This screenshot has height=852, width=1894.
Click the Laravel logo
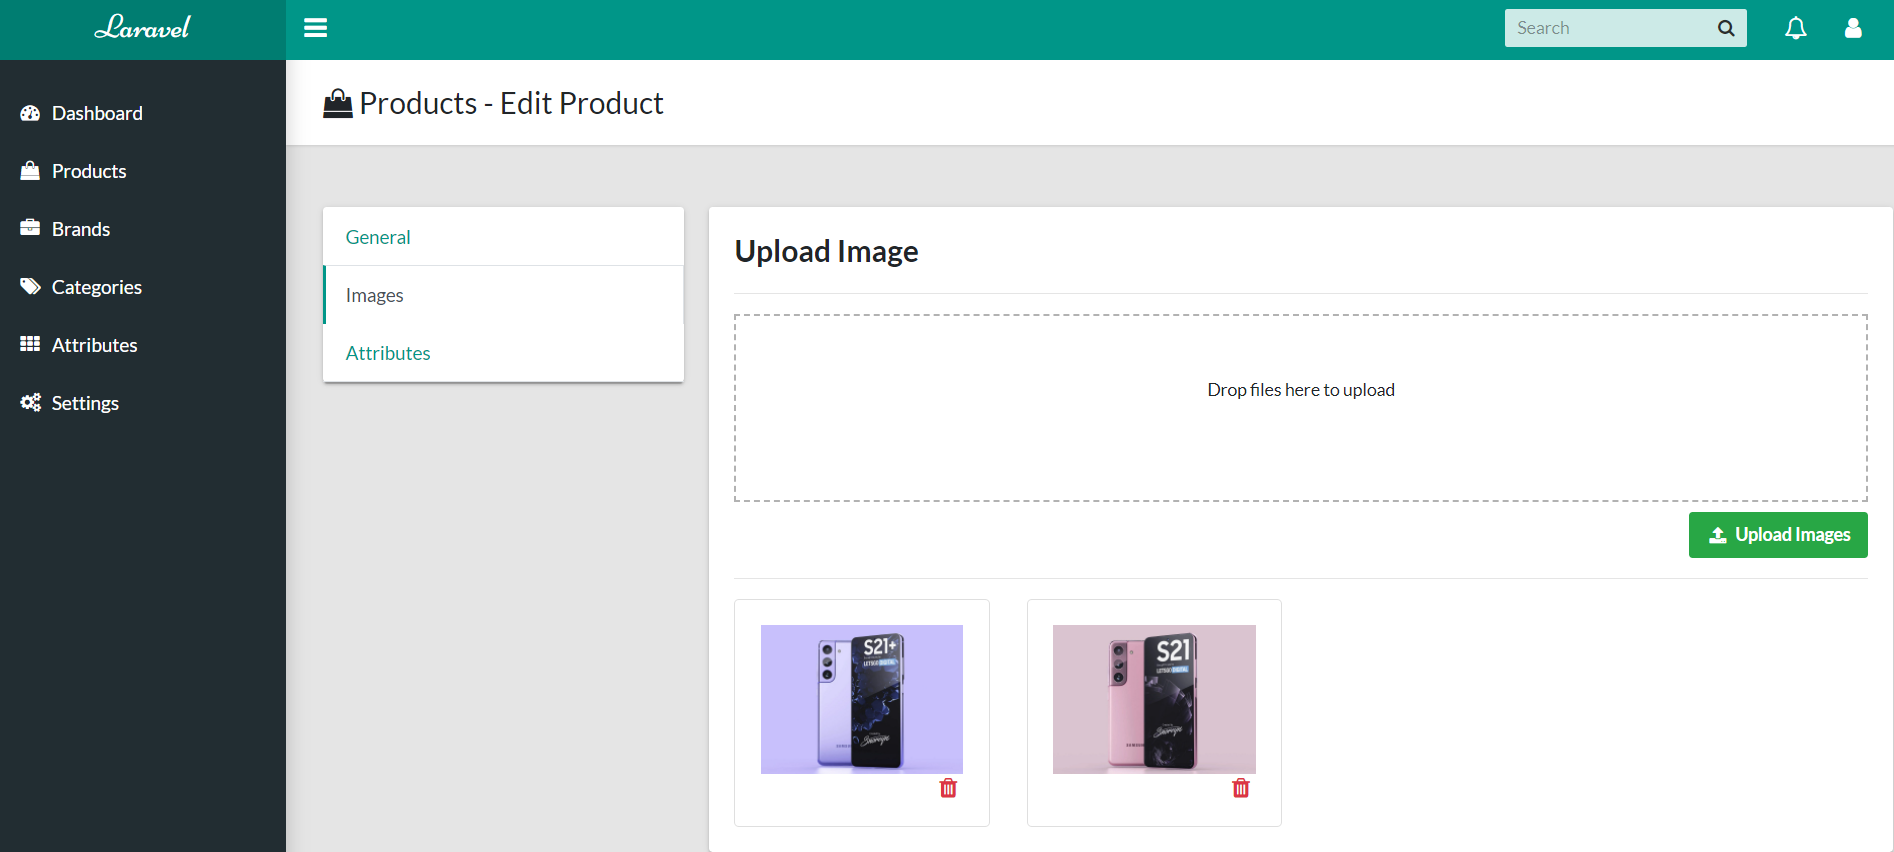pyautogui.click(x=142, y=28)
